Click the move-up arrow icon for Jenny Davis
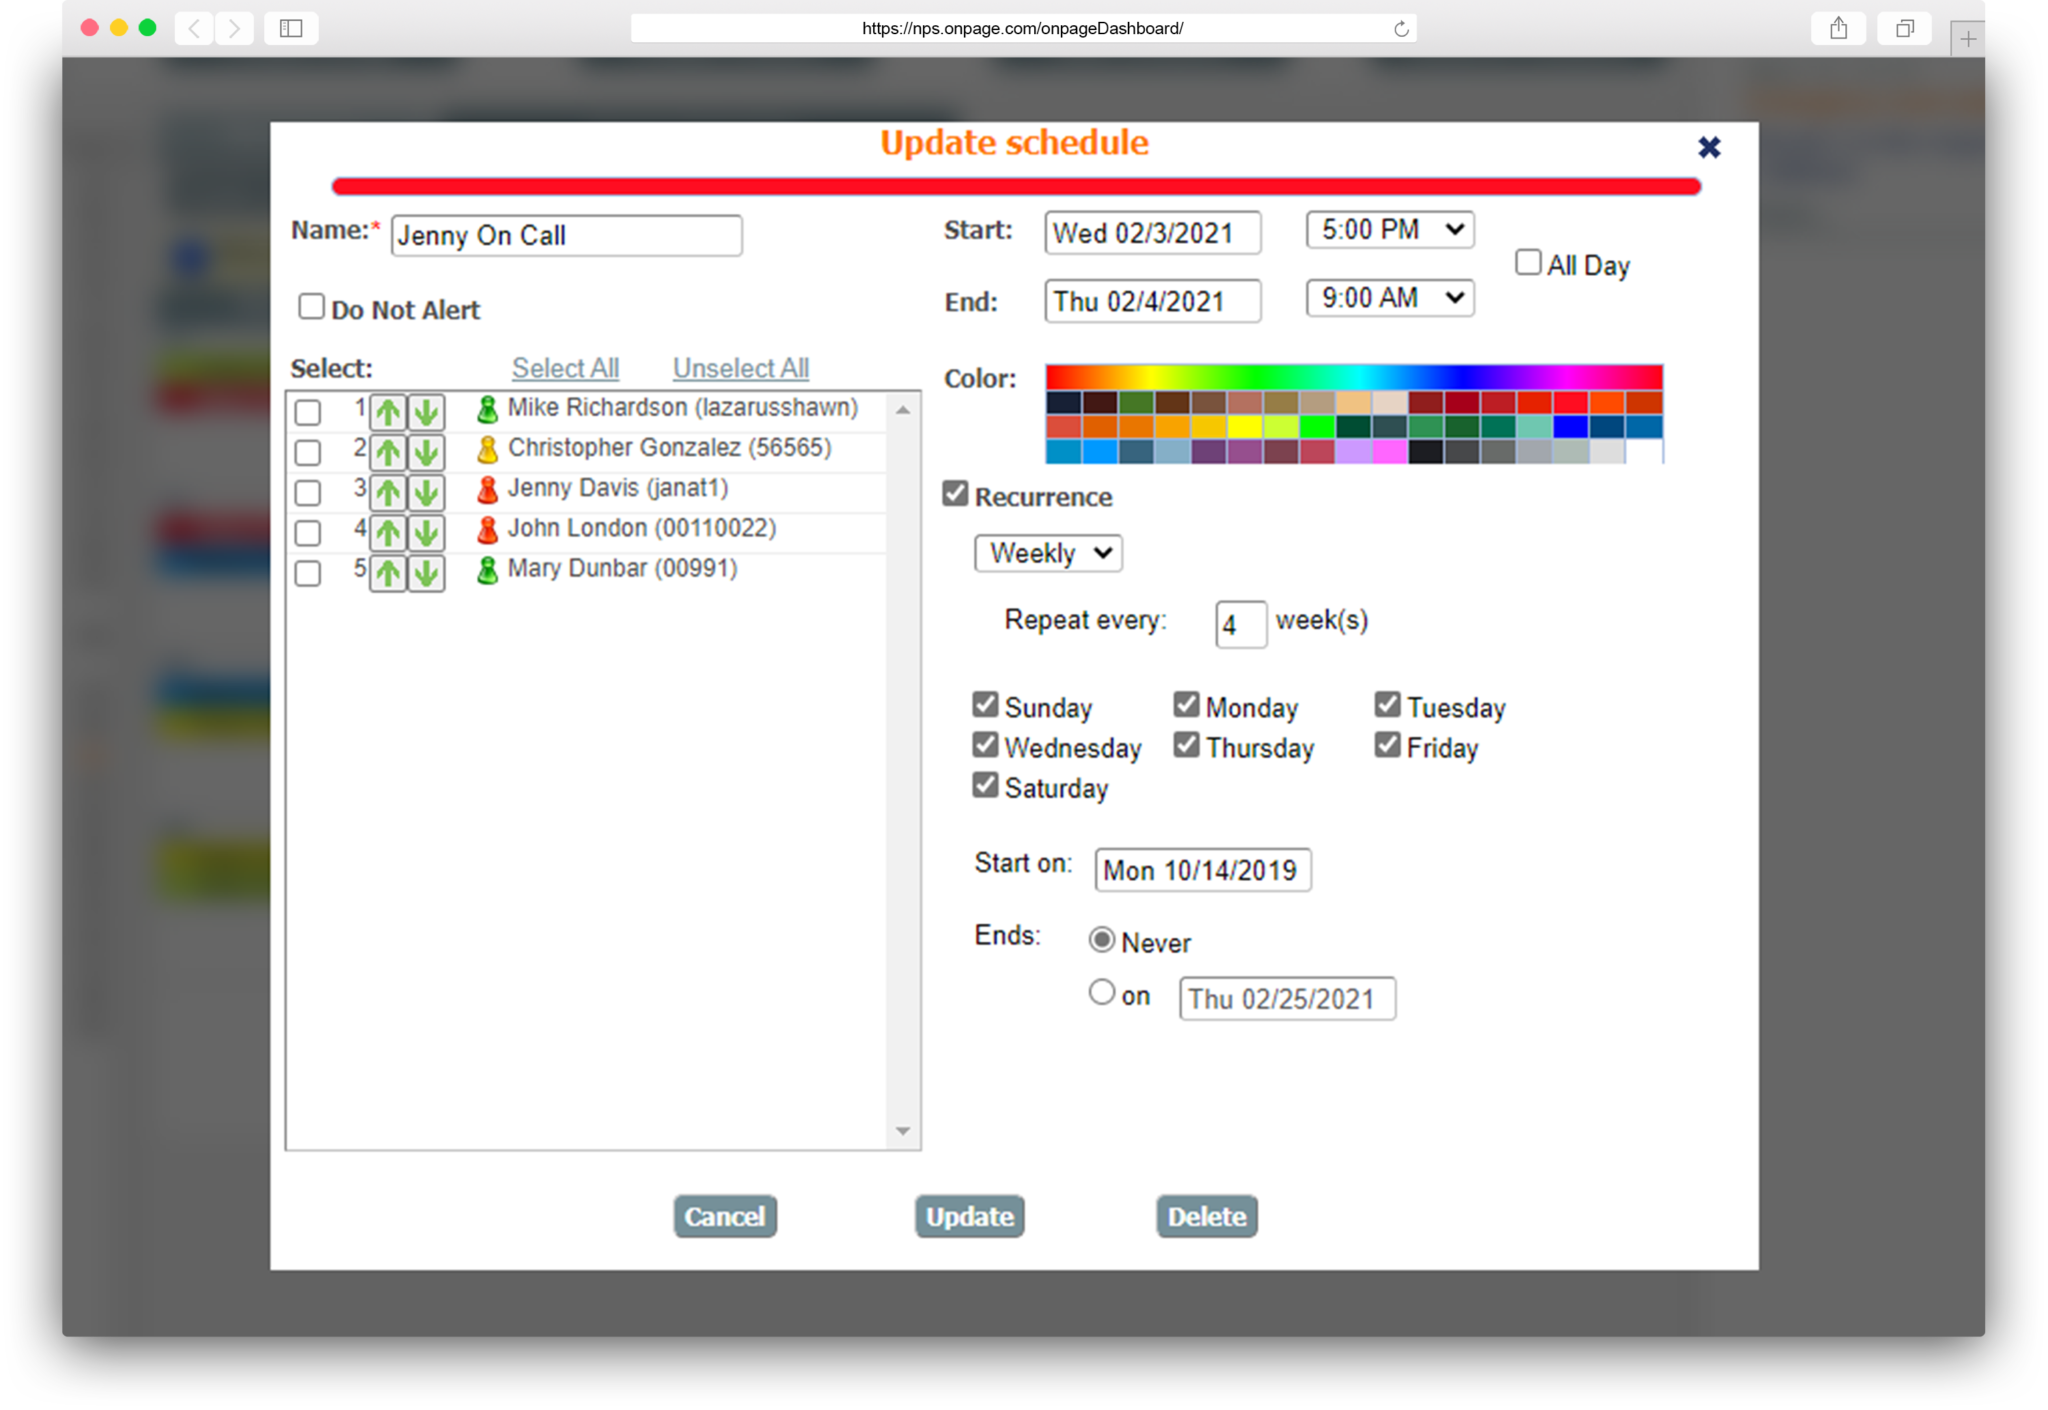 click(x=386, y=487)
